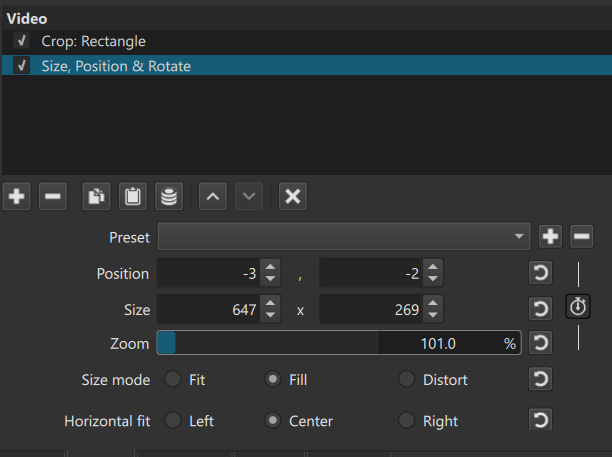Save filter set with stack icon
This screenshot has width=612, height=457.
pos(168,197)
